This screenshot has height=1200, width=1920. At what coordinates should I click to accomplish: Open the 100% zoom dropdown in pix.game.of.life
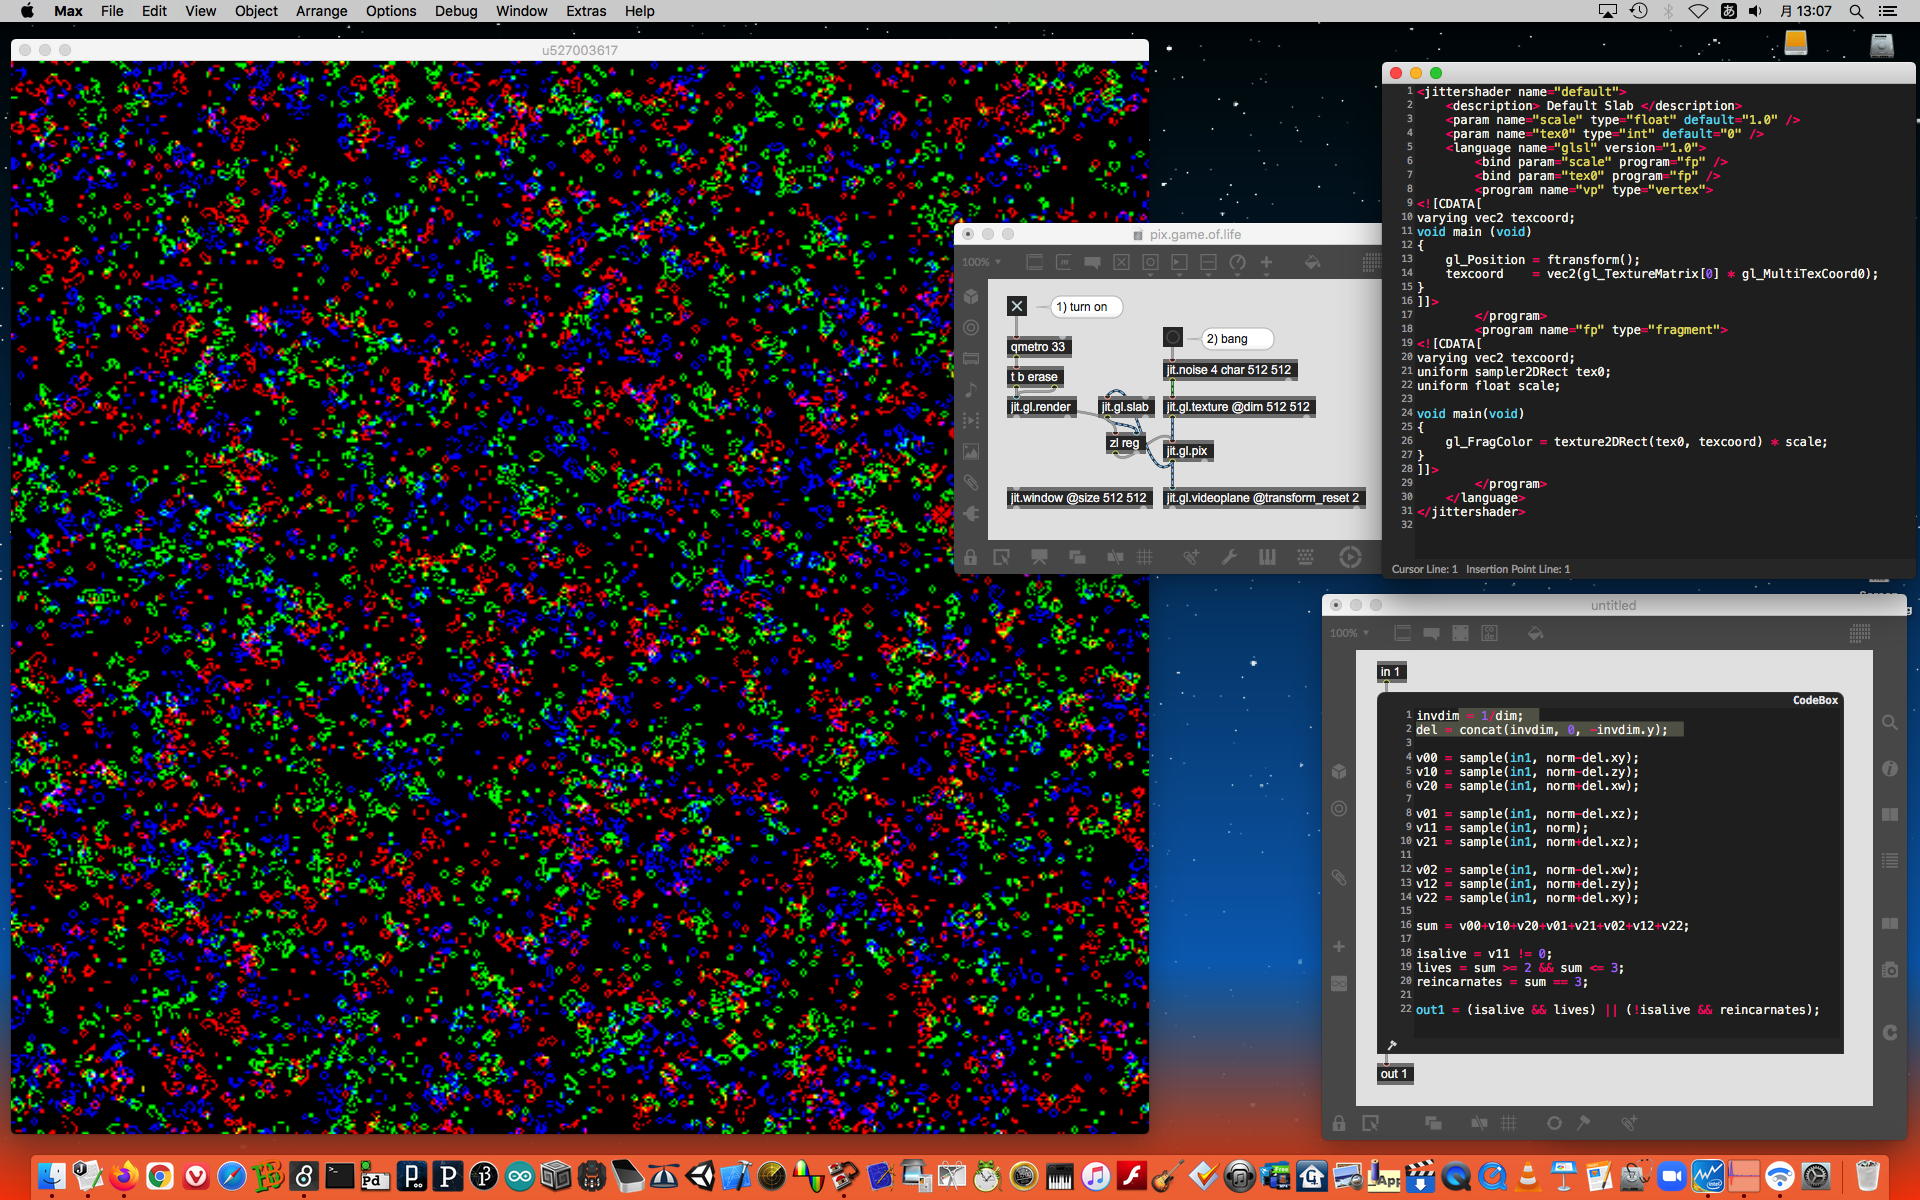pos(982,262)
